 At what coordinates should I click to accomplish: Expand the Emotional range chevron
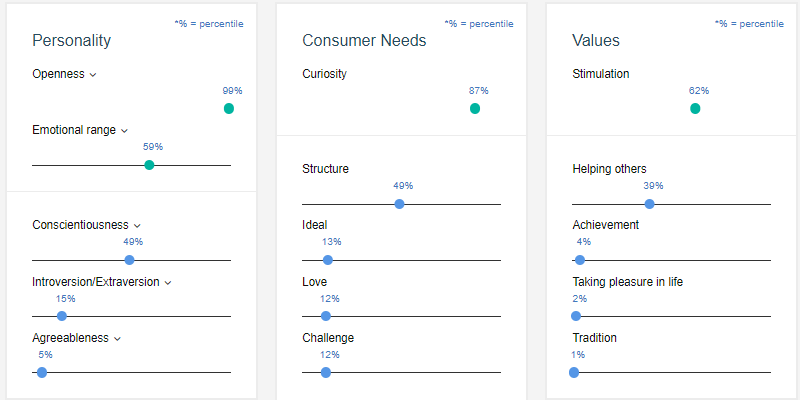tap(125, 130)
